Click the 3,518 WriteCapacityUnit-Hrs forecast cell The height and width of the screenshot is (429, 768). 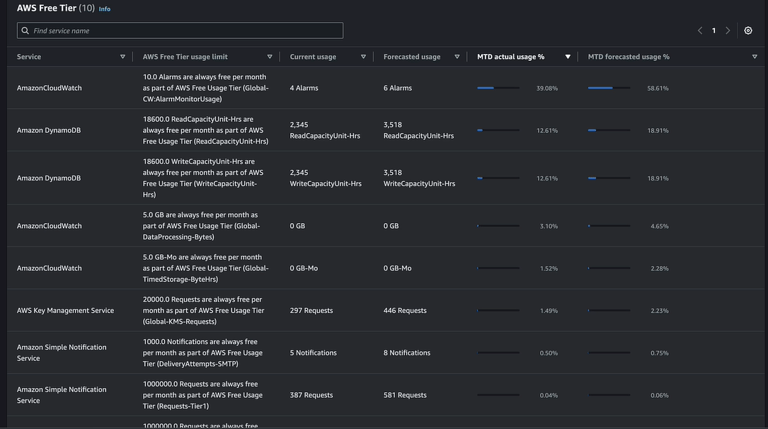click(x=419, y=178)
